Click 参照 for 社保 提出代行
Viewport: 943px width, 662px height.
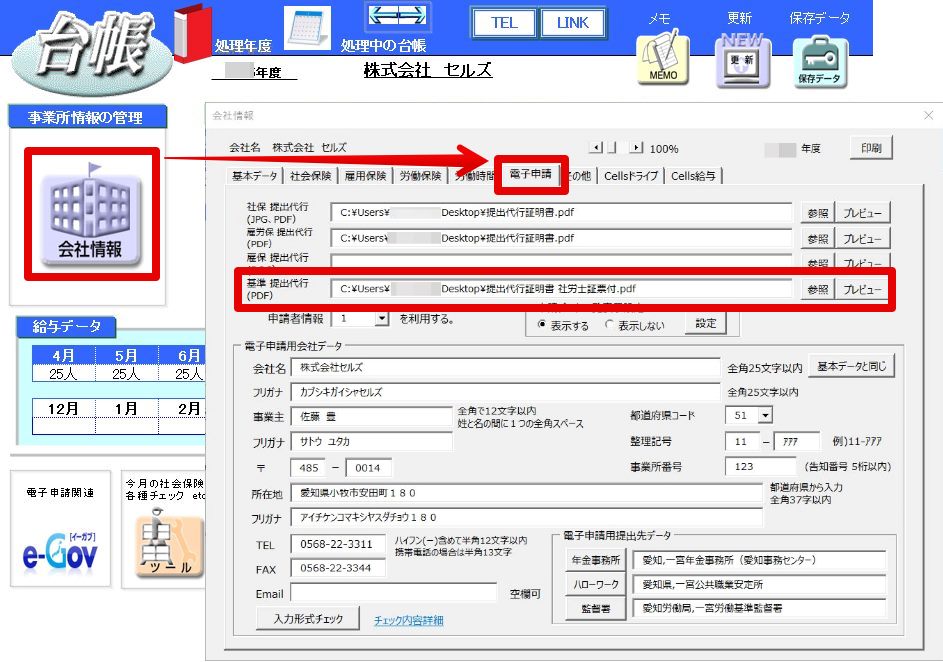click(817, 213)
